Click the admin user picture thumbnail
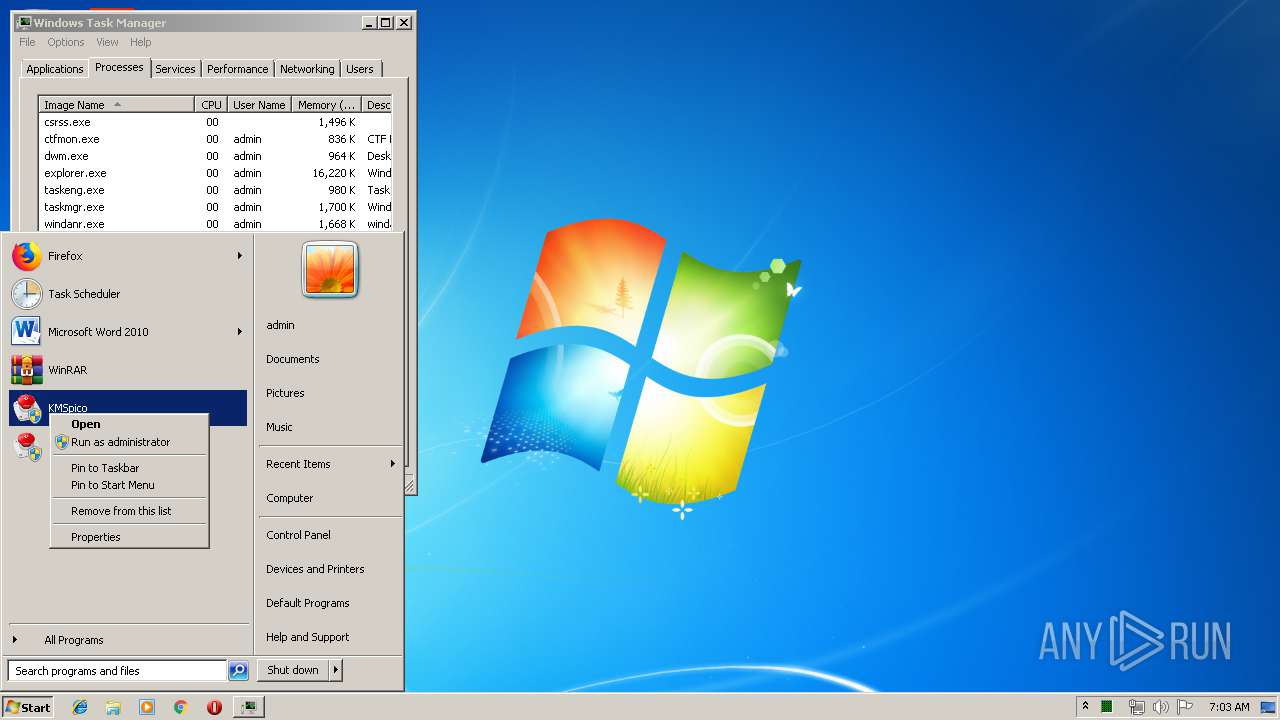This screenshot has width=1280, height=720. pyautogui.click(x=330, y=269)
